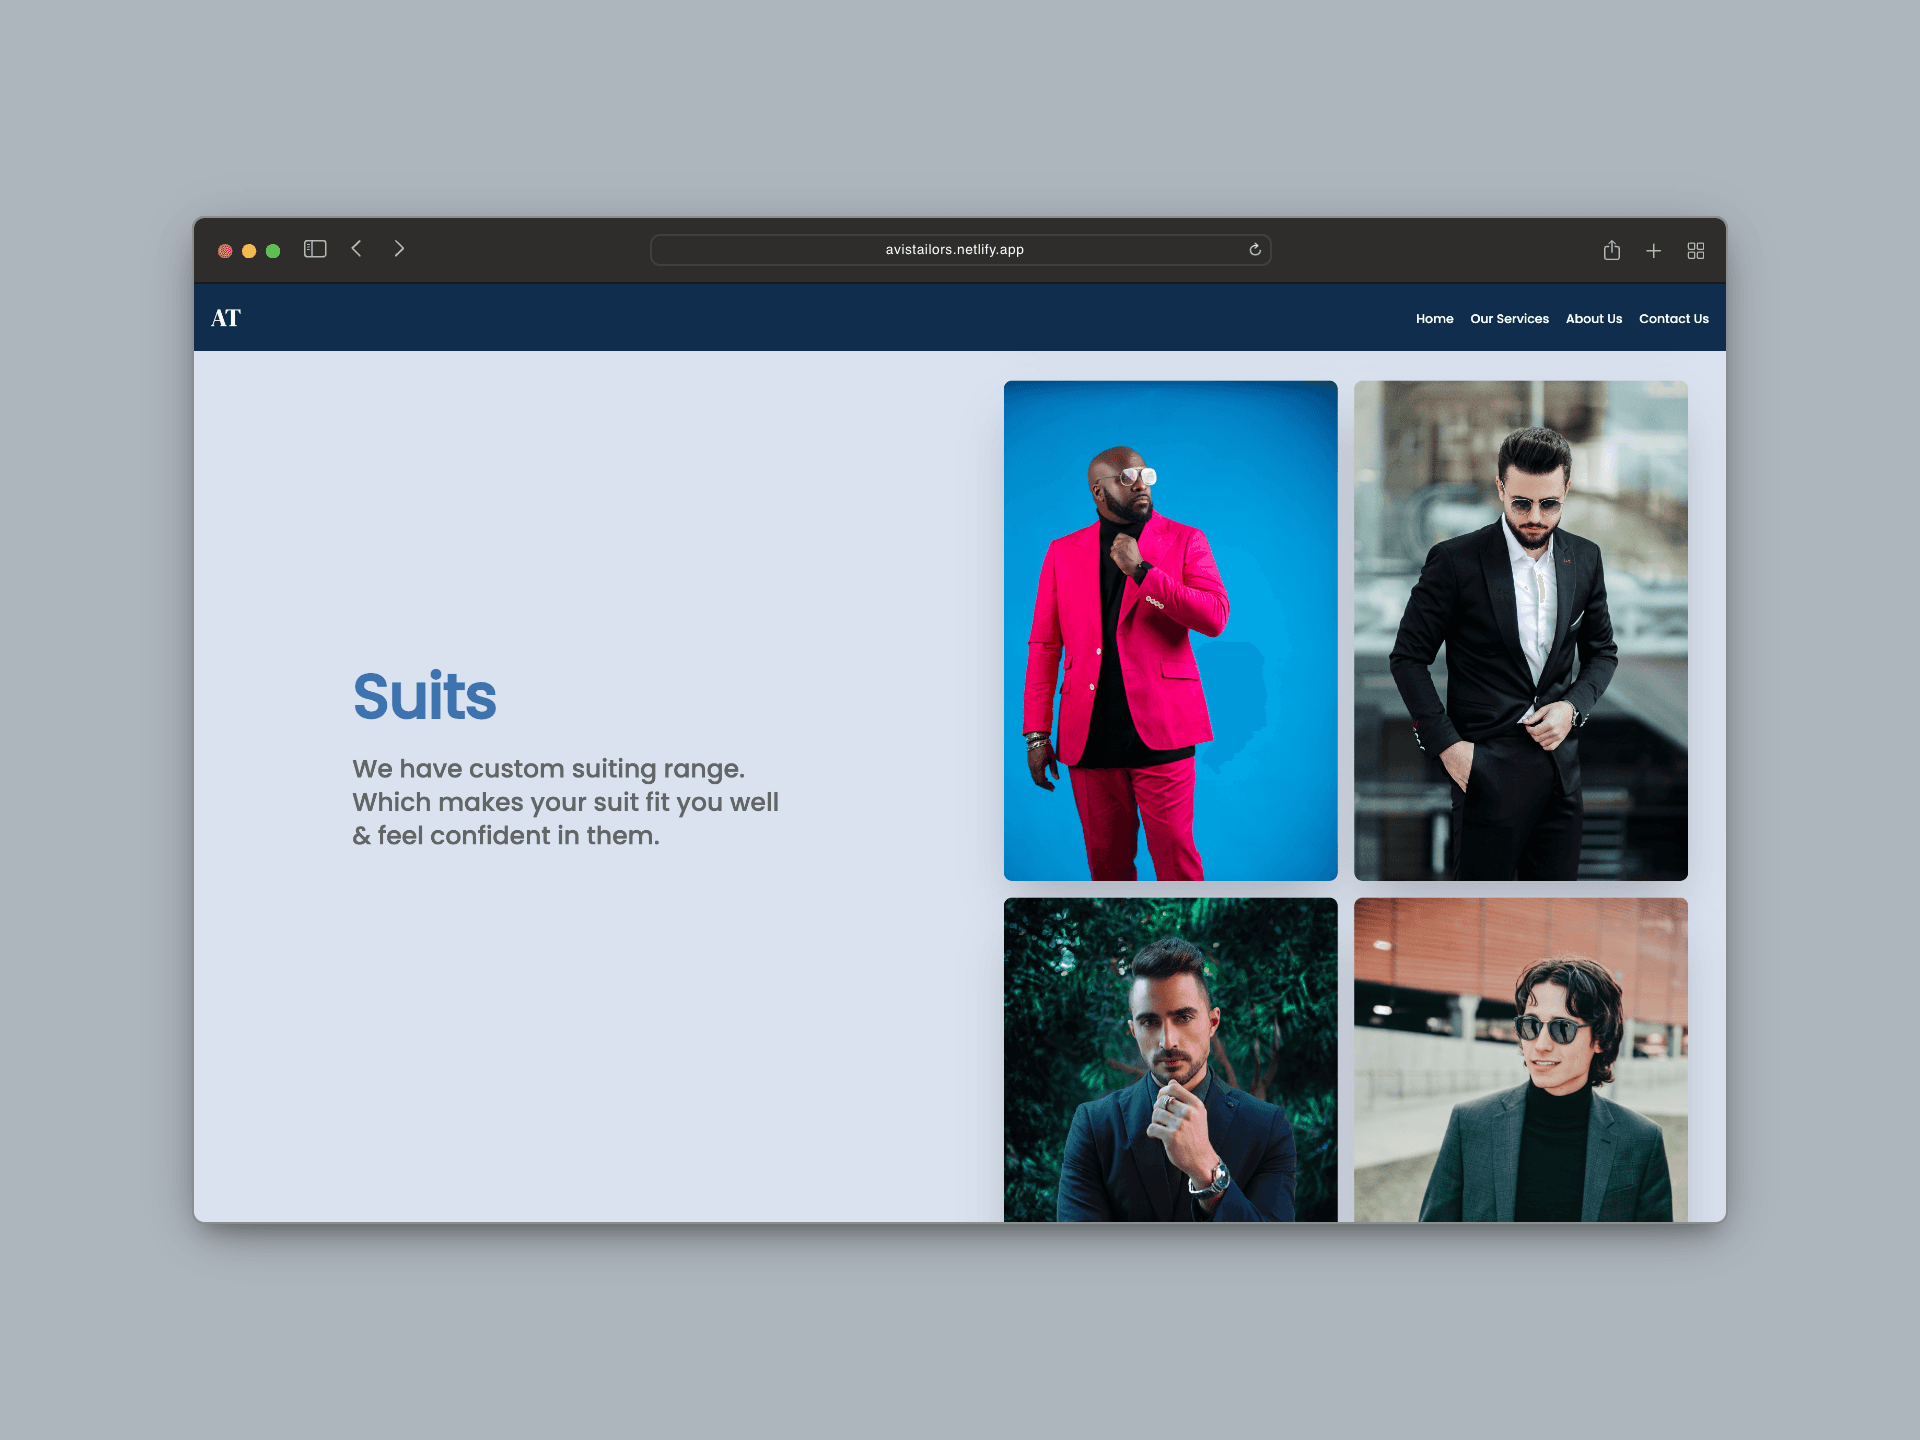
Task: Open the gray blazer turtleneck photo
Action: (x=1520, y=1059)
